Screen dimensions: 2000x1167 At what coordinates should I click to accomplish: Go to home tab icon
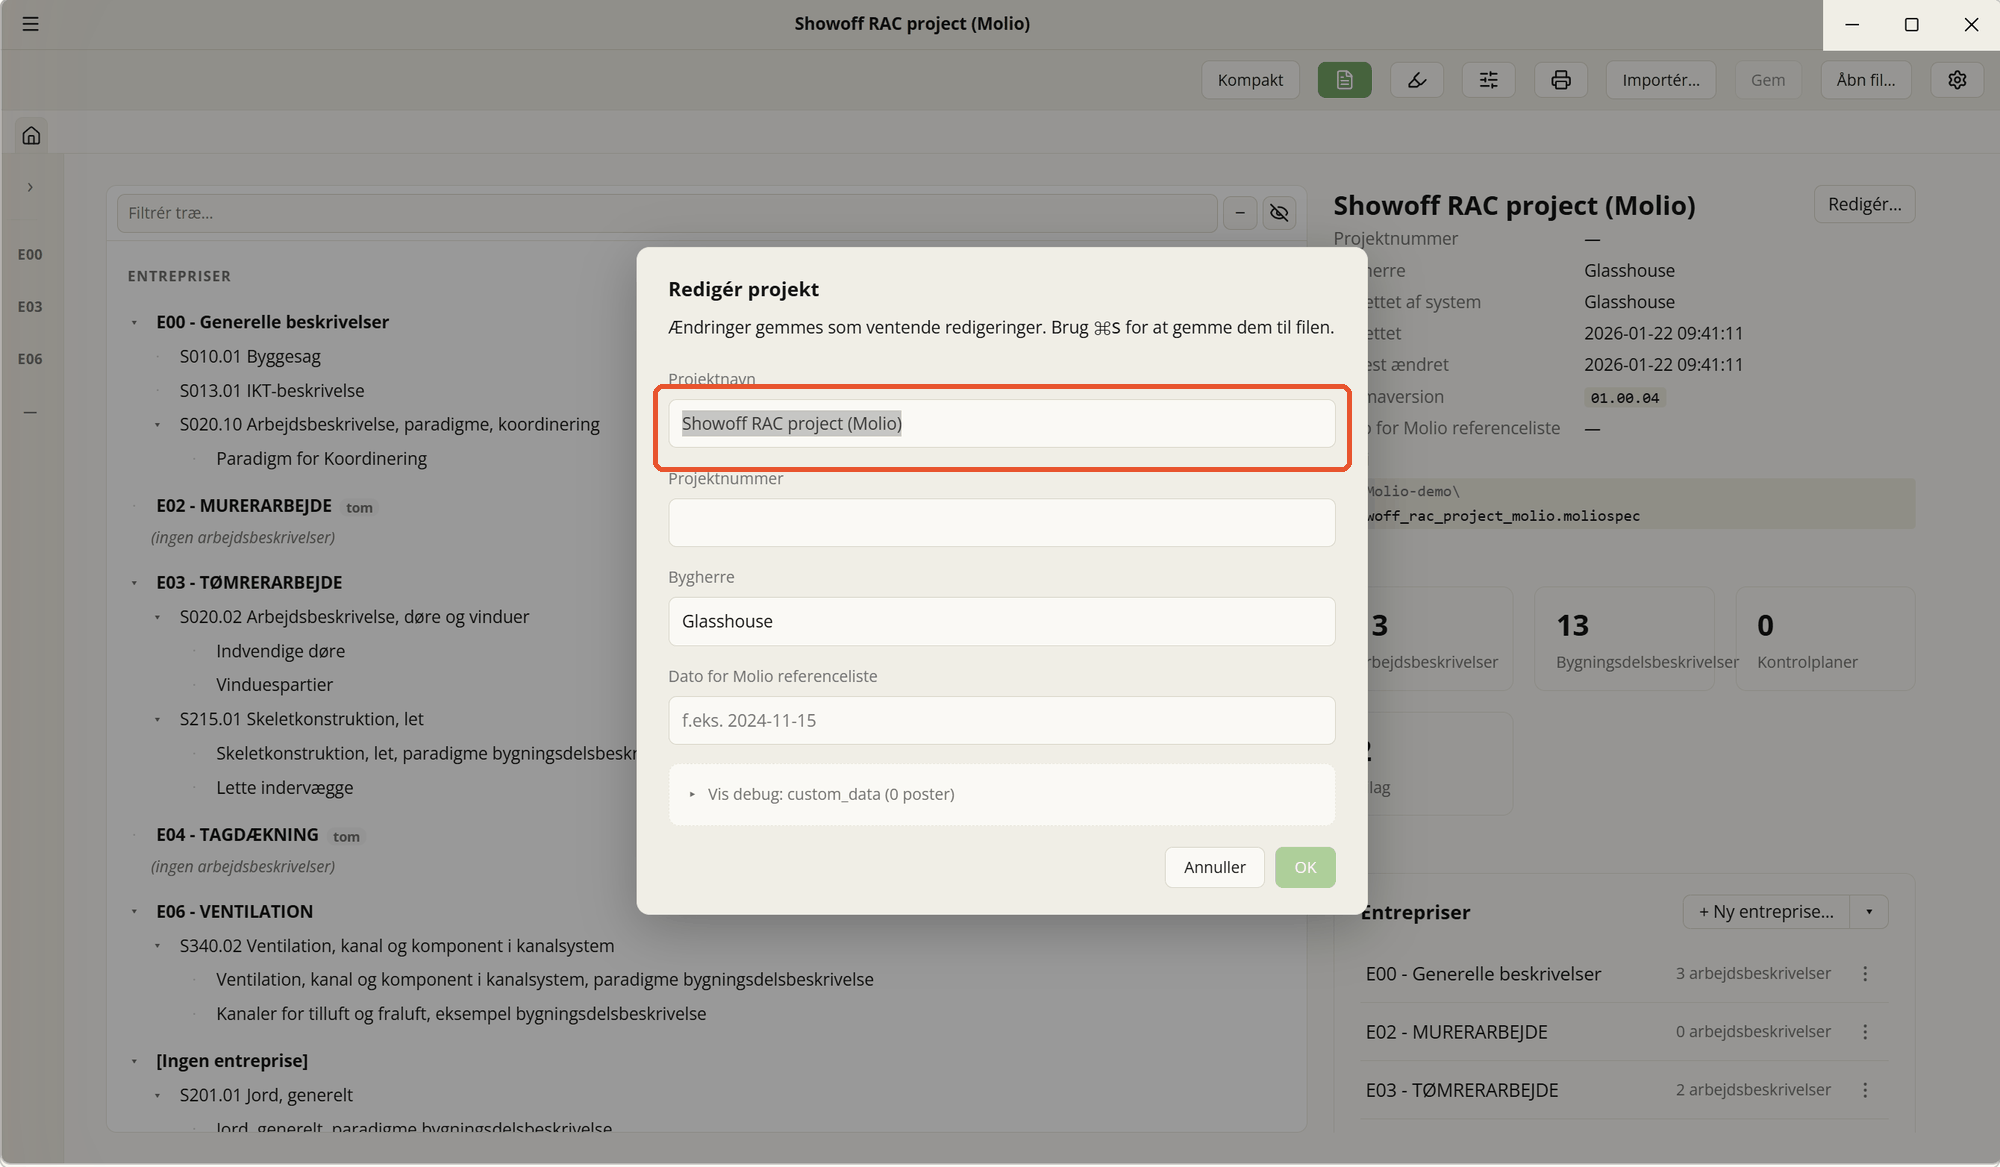coord(31,135)
